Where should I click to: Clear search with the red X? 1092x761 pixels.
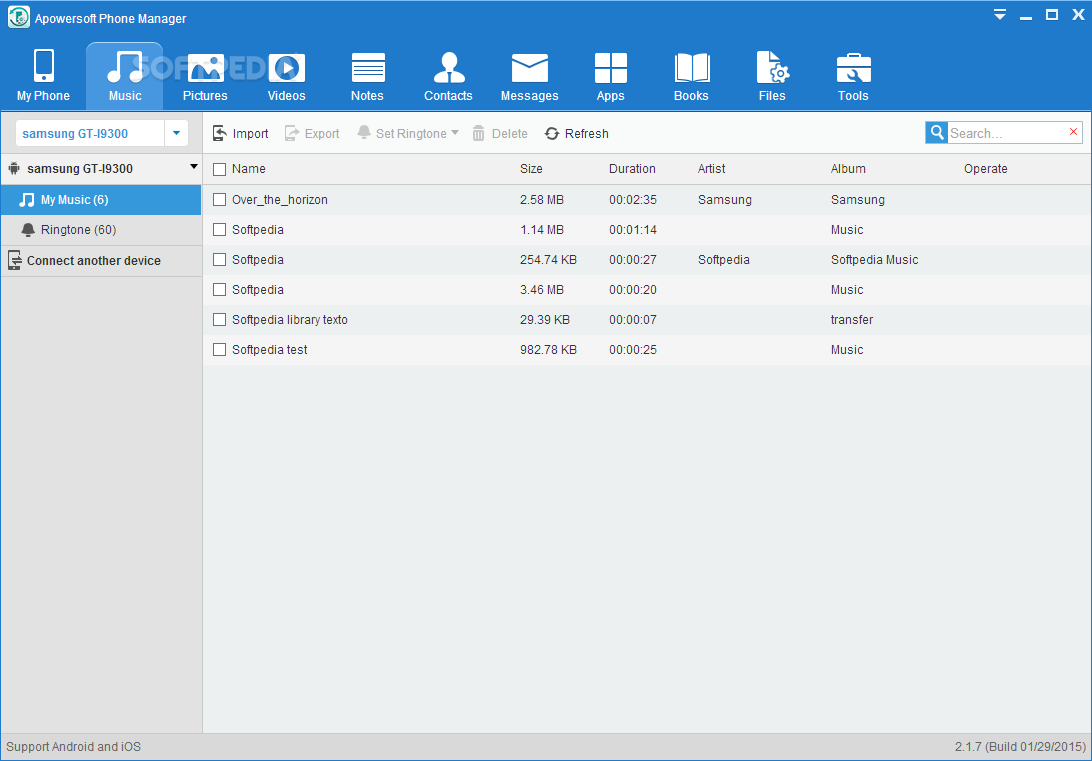point(1073,132)
